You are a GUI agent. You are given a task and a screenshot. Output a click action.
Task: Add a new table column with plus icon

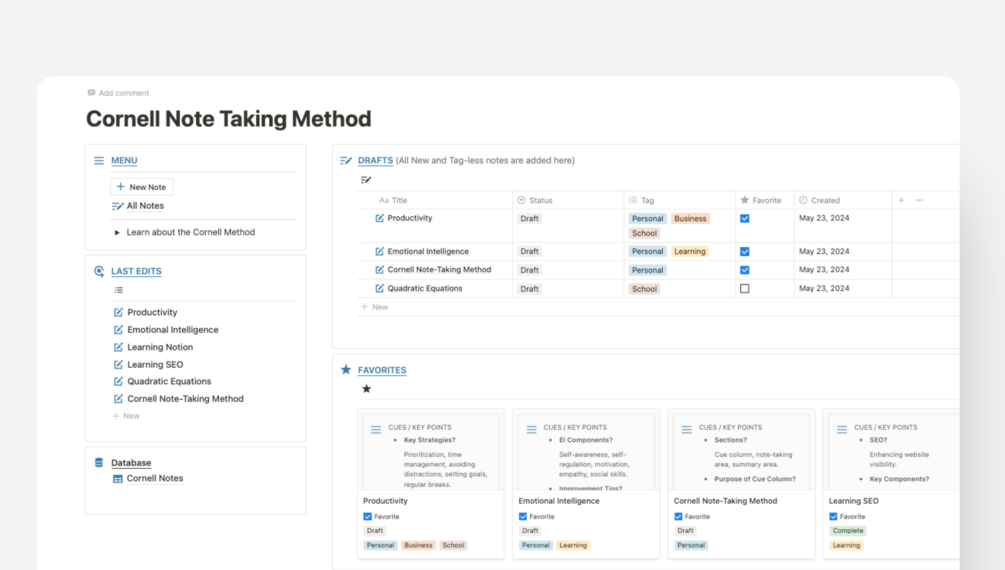tap(901, 200)
